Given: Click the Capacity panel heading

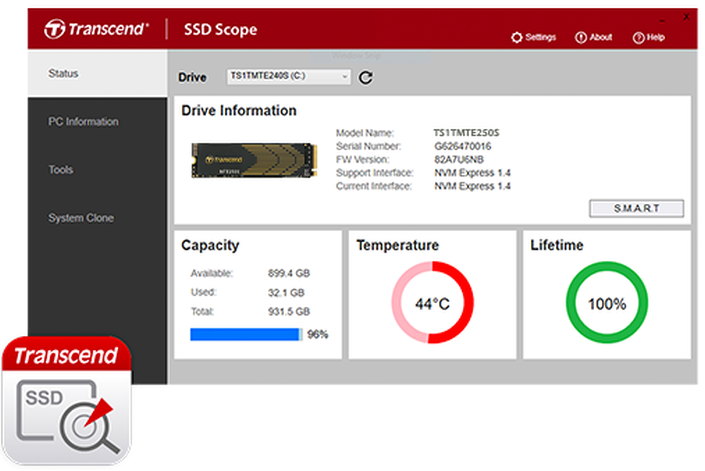Looking at the screenshot, I should pos(210,246).
